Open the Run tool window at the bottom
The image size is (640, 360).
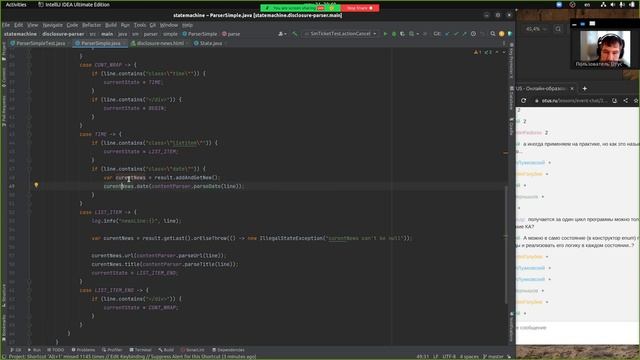pyautogui.click(x=34, y=350)
